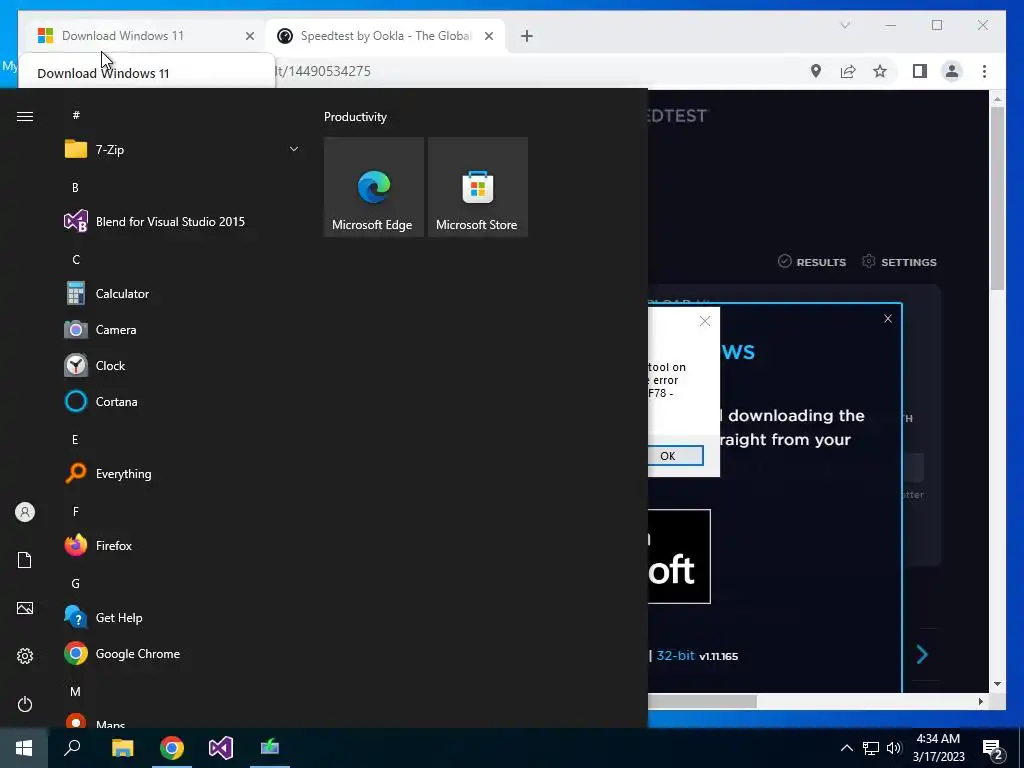Close the Download Windows 11 tab
This screenshot has width=1024, height=768.
click(249, 36)
